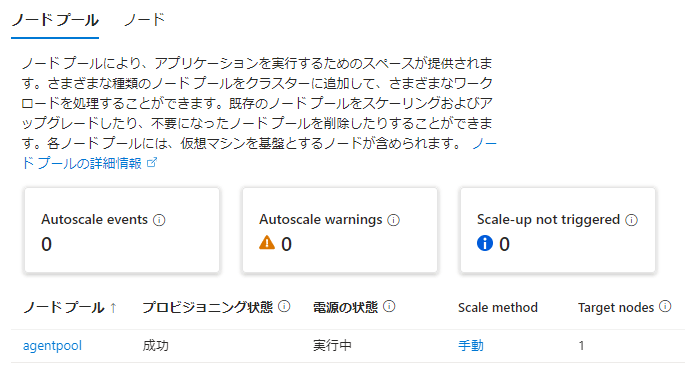685x372 pixels.
Task: Click info icon next to Scale-up not triggered
Action: [631, 220]
